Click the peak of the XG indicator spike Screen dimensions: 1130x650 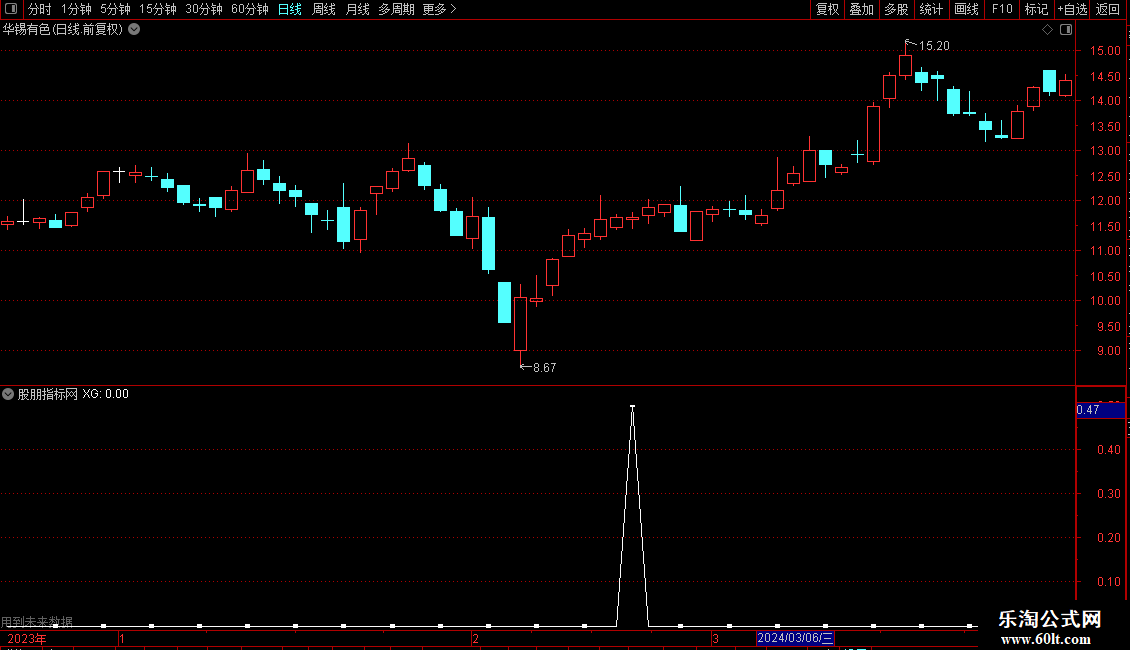[633, 407]
